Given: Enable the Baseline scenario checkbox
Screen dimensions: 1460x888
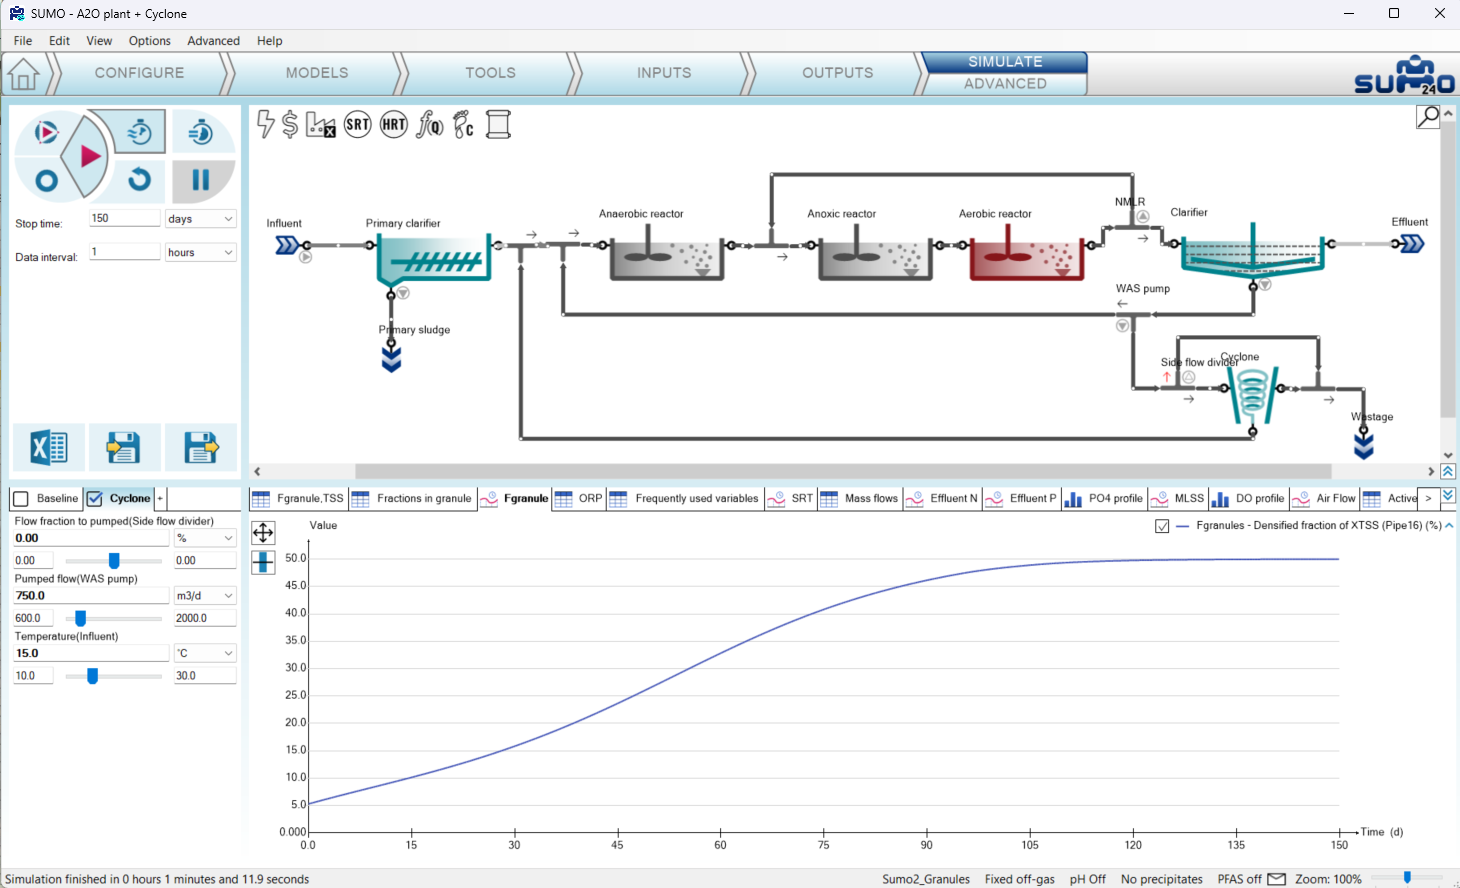Looking at the screenshot, I should [x=21, y=499].
